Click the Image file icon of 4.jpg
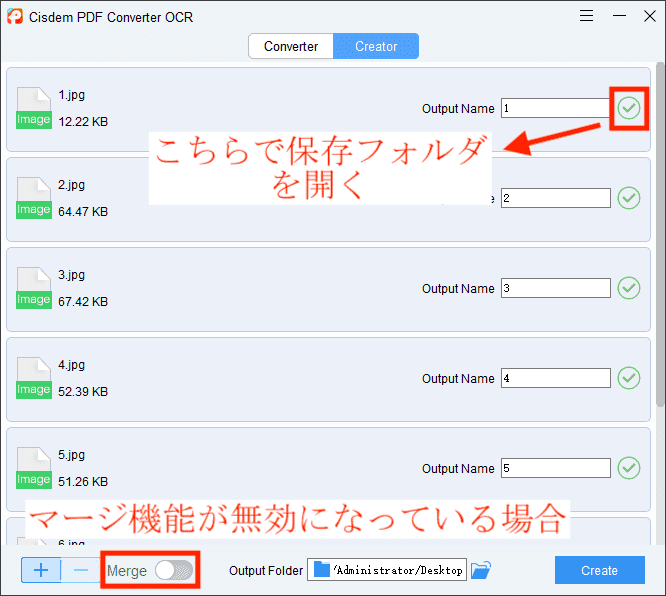The image size is (666, 596). click(x=34, y=378)
